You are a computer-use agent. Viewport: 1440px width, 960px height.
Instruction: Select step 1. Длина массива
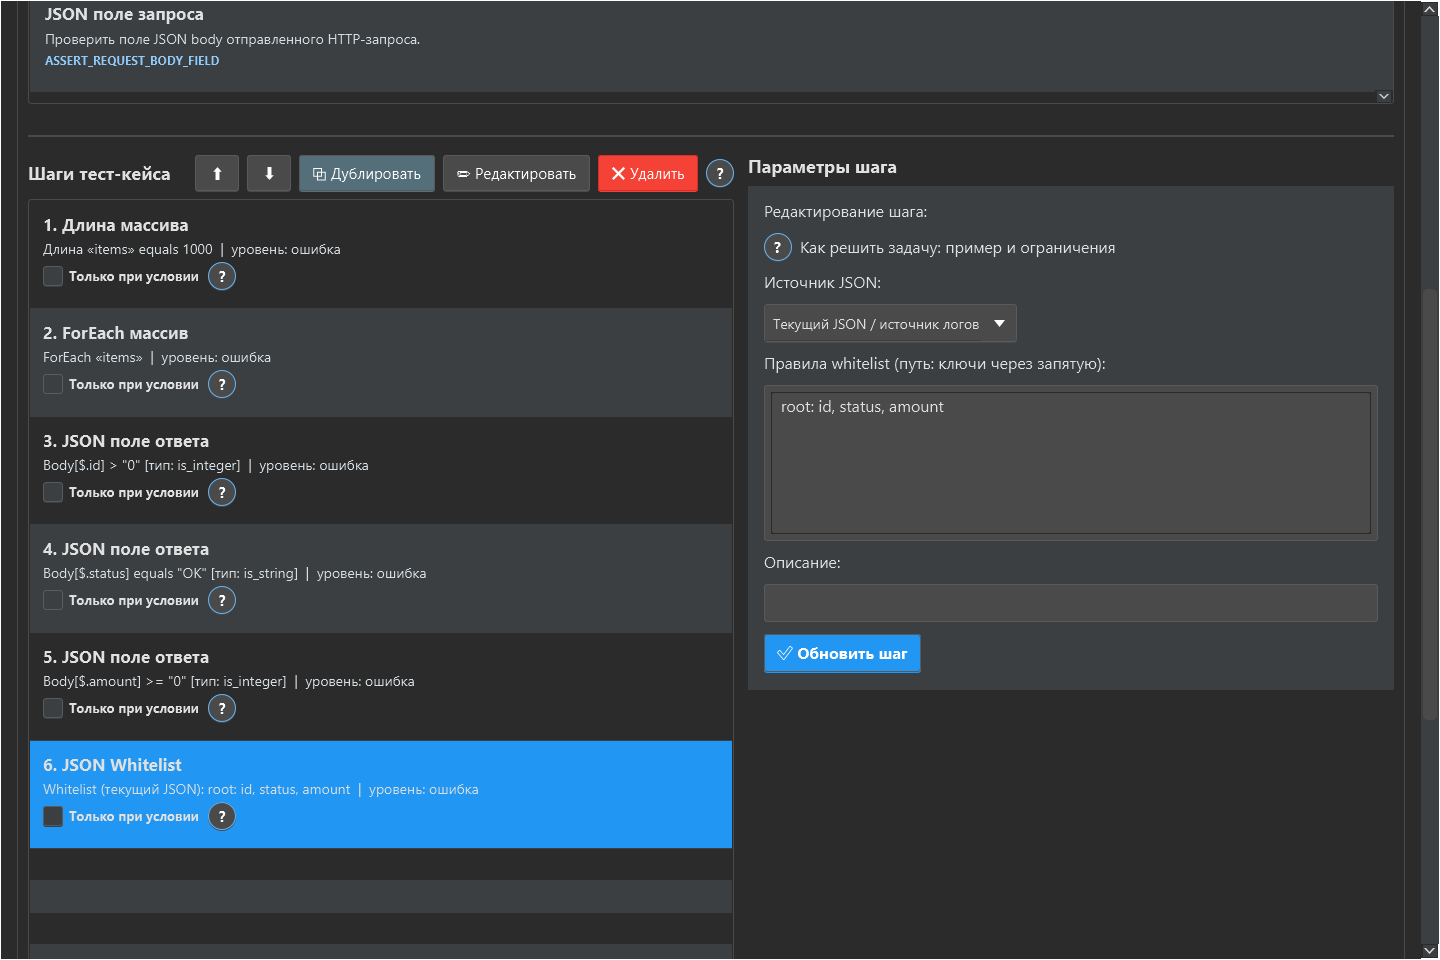pyautogui.click(x=381, y=254)
